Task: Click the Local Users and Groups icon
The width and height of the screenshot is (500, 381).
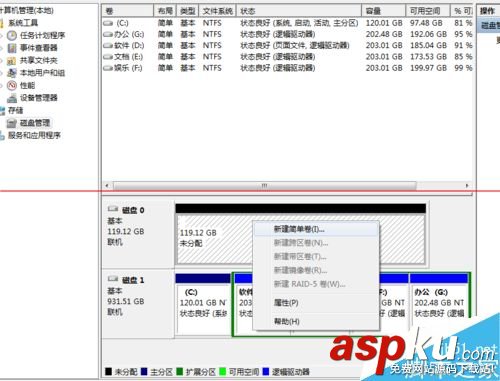Action: pyautogui.click(x=12, y=73)
